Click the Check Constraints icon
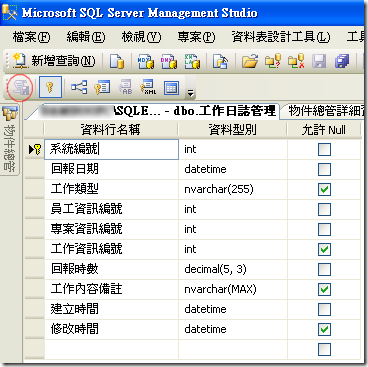 pyautogui.click(x=171, y=88)
